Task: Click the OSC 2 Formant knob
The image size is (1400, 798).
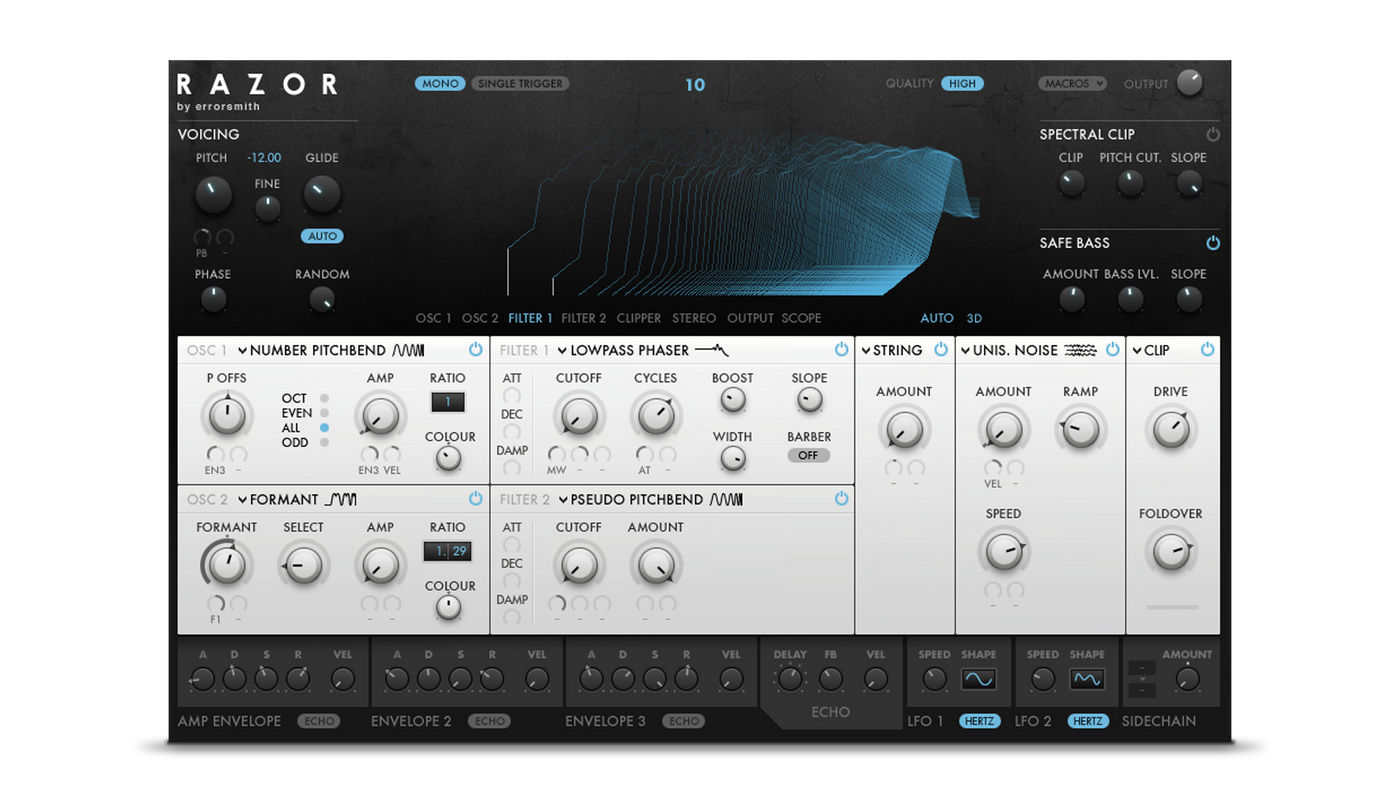Action: pos(227,566)
